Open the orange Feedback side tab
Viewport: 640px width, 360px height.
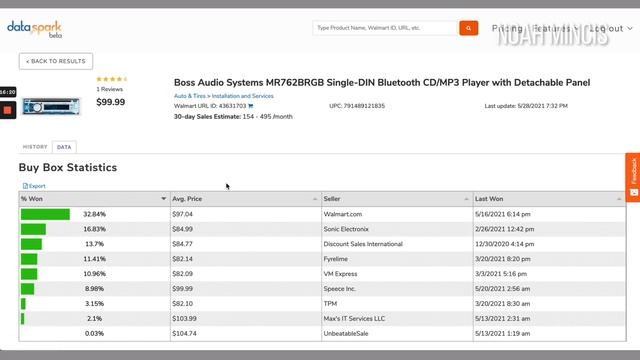[x=633, y=177]
